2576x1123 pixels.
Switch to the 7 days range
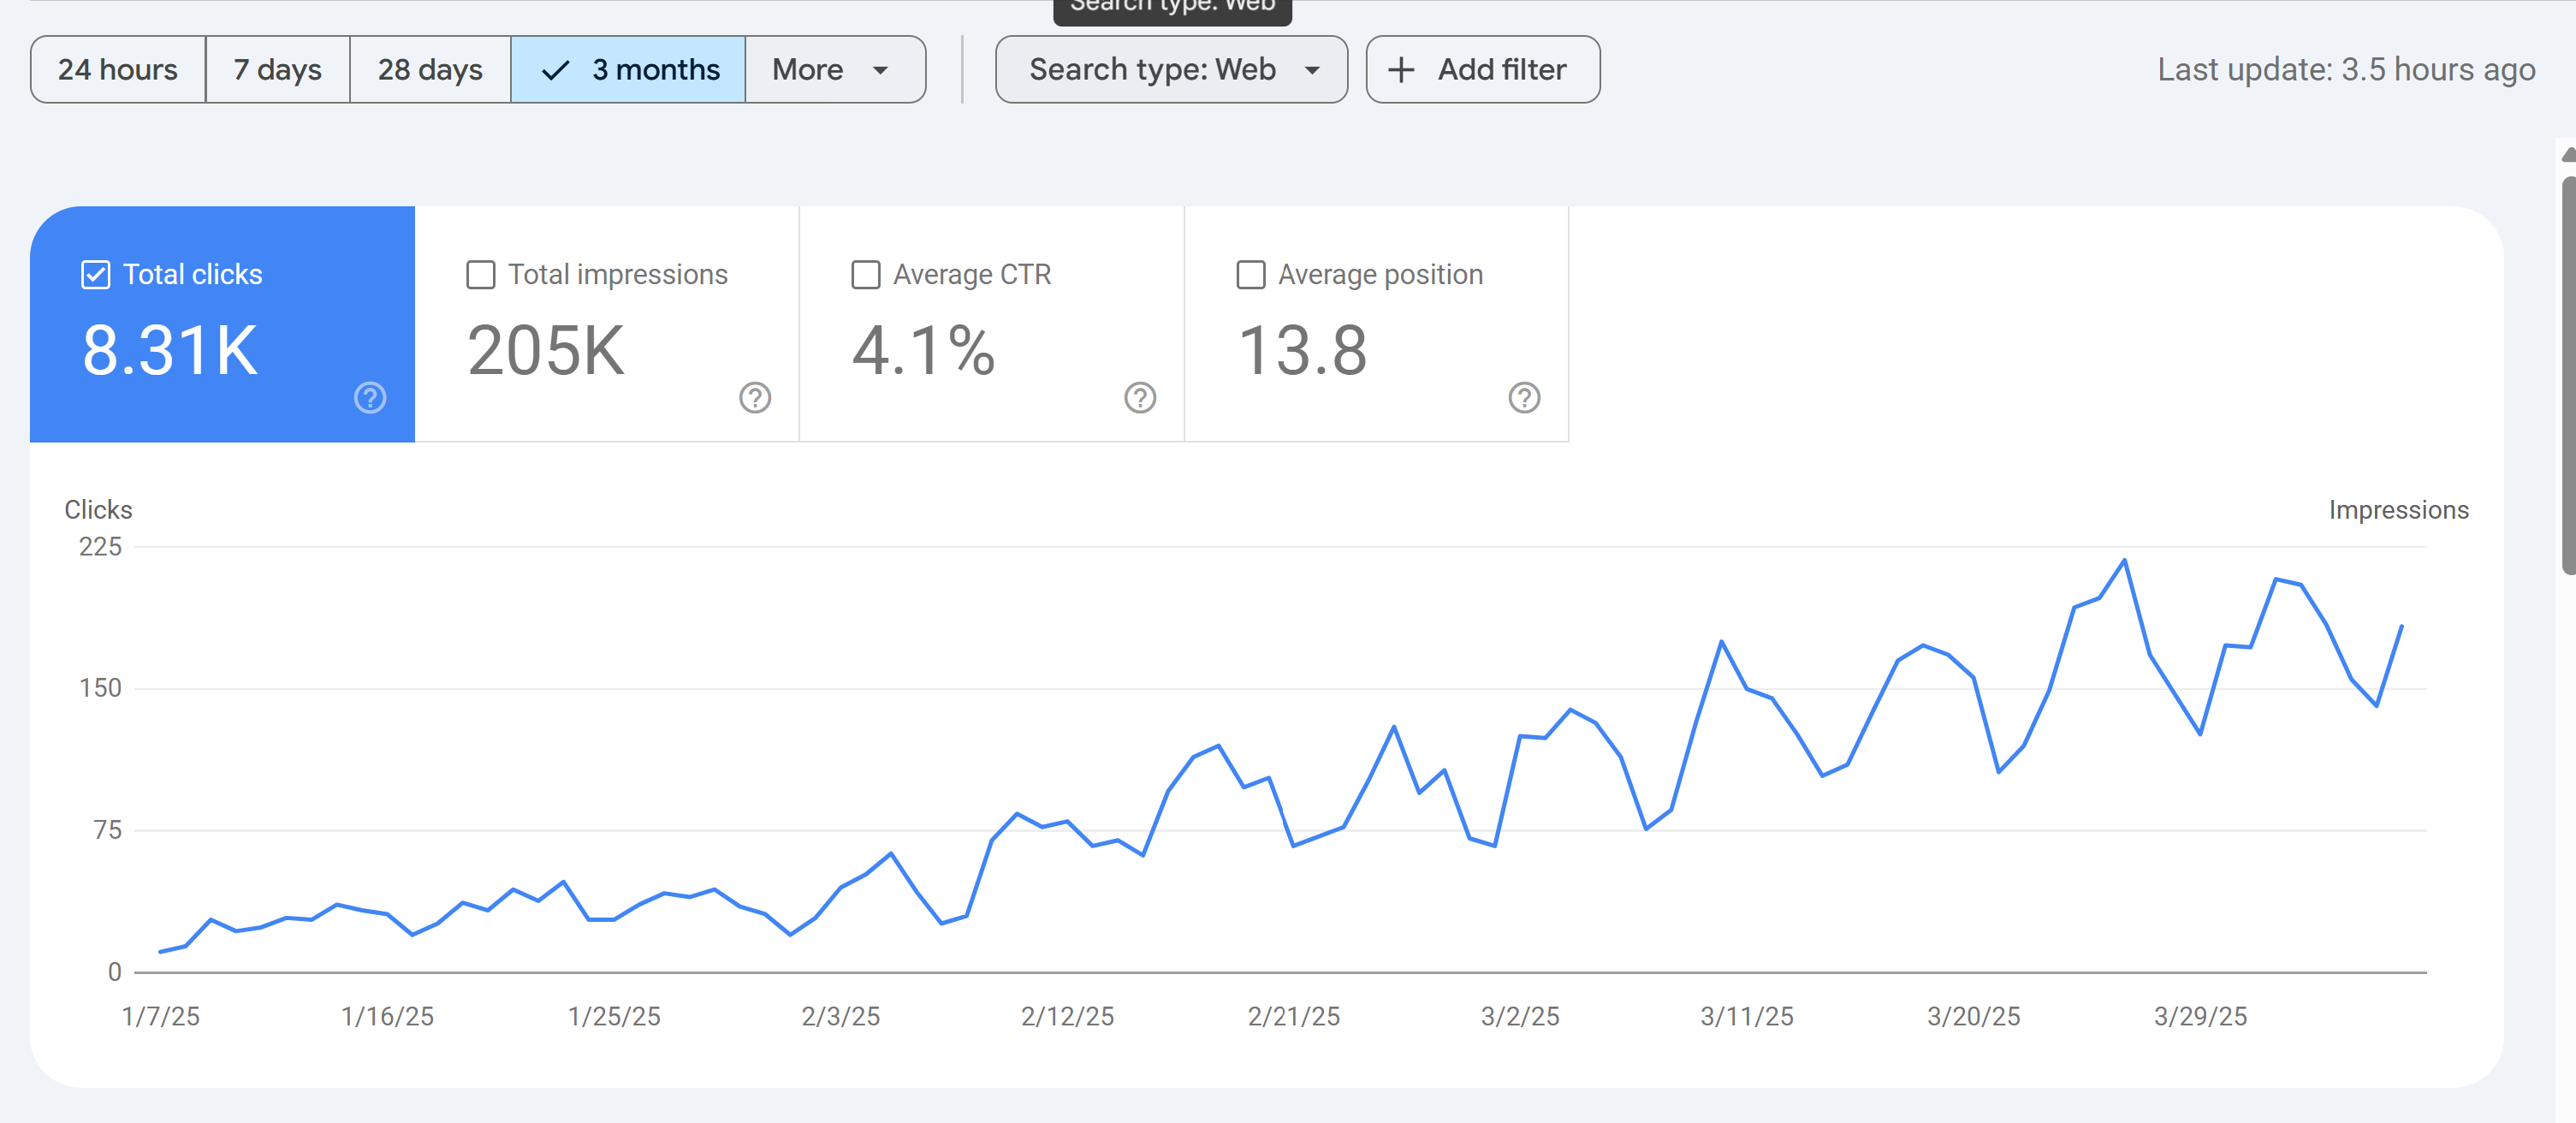coord(277,70)
